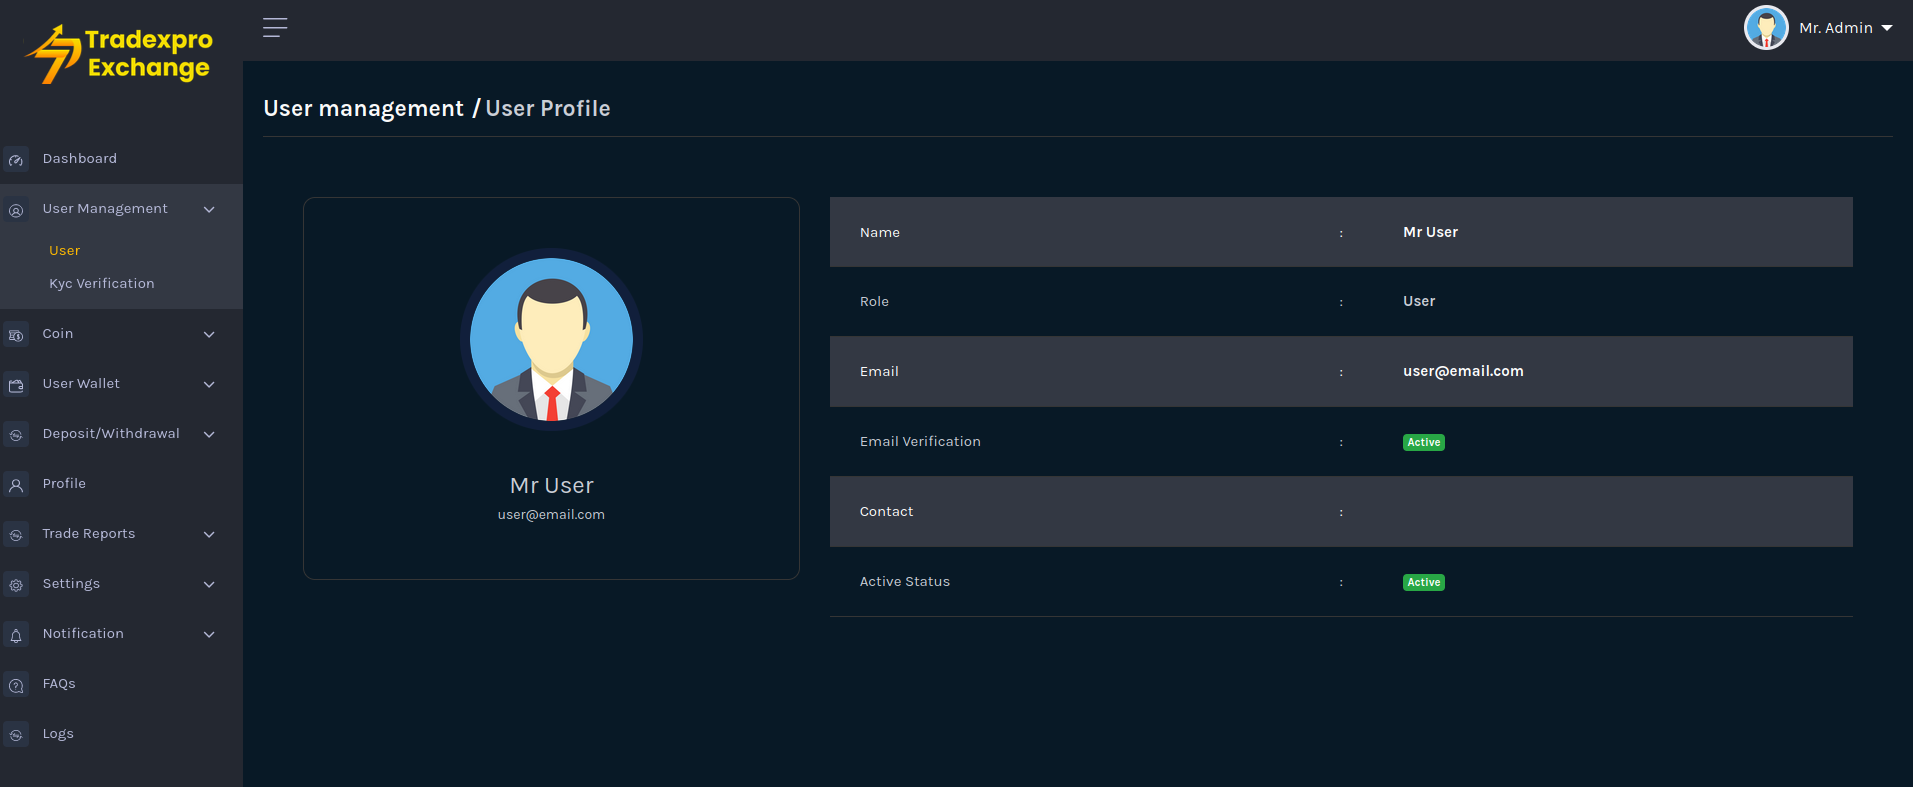Click the Active Status green badge
Image resolution: width=1913 pixels, height=787 pixels.
click(1423, 582)
